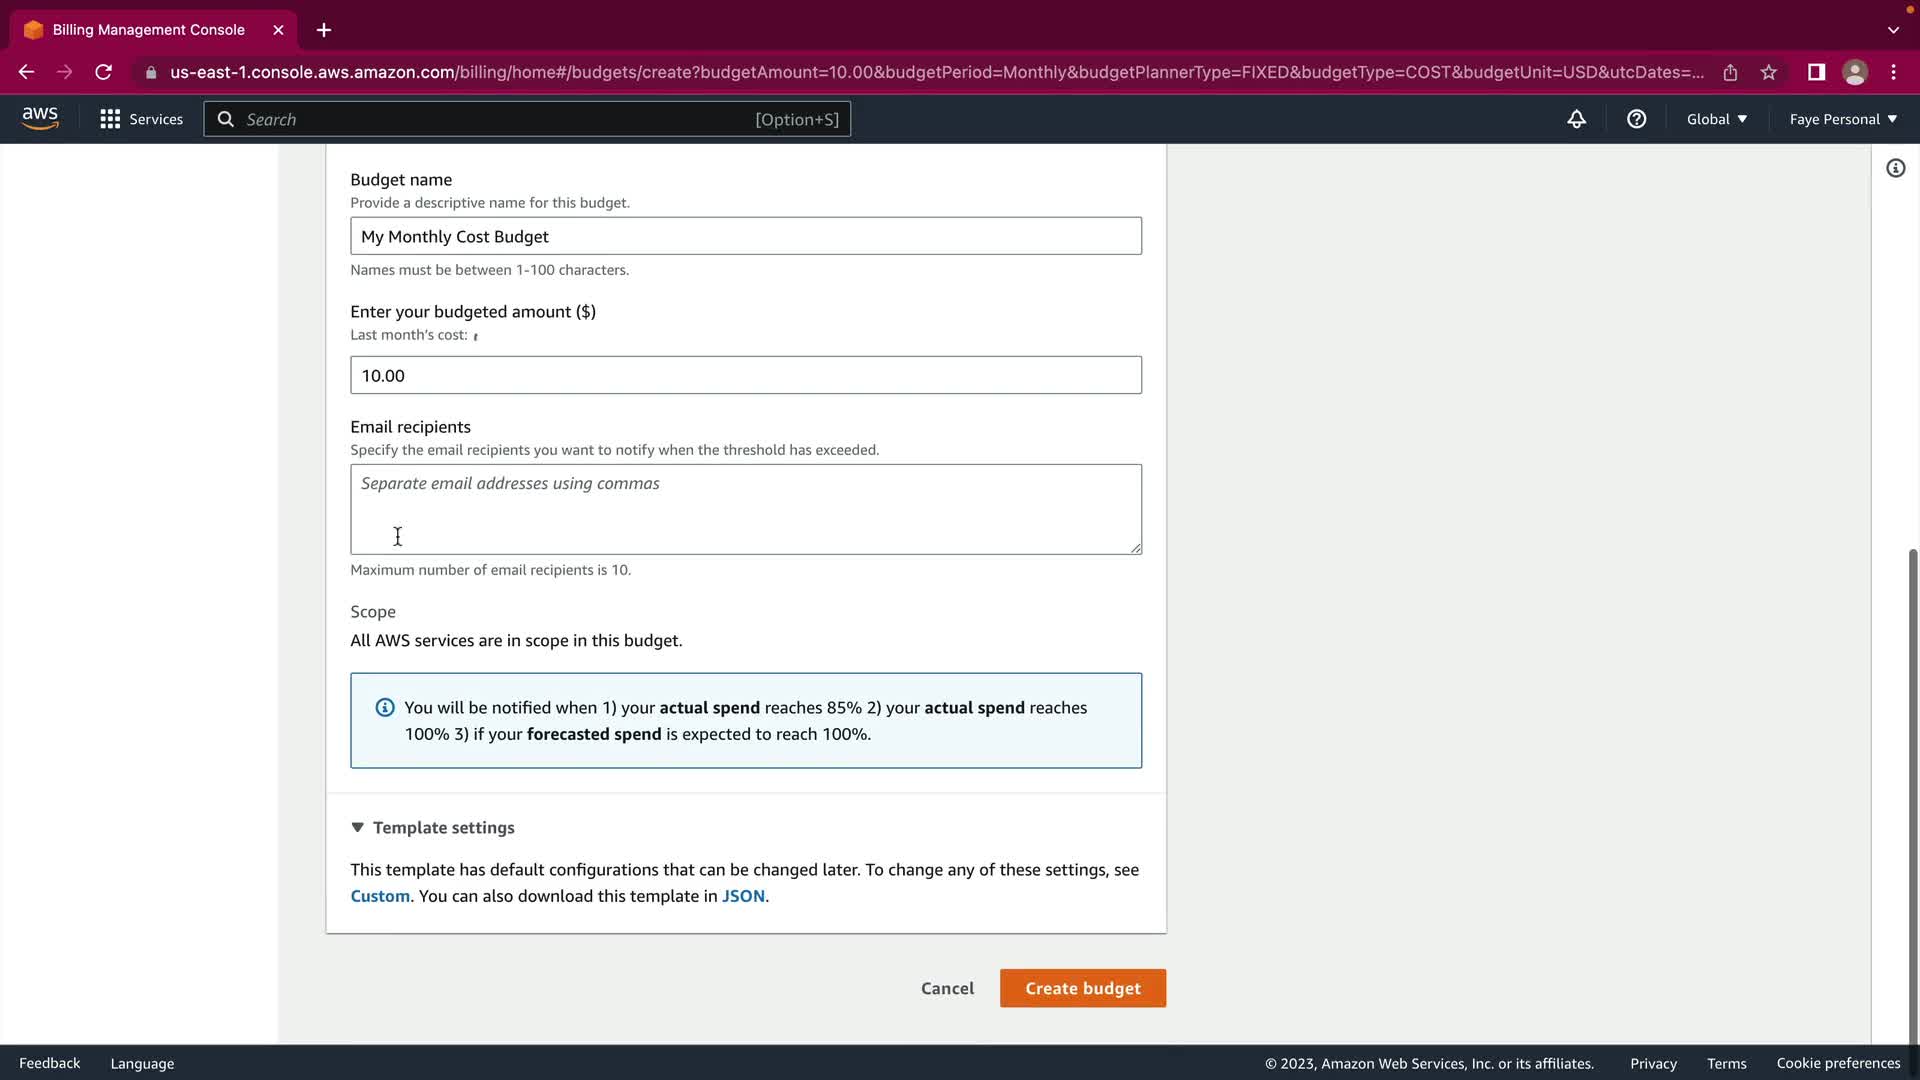The height and width of the screenshot is (1080, 1920).
Task: Open the Custom settings link
Action: [380, 896]
